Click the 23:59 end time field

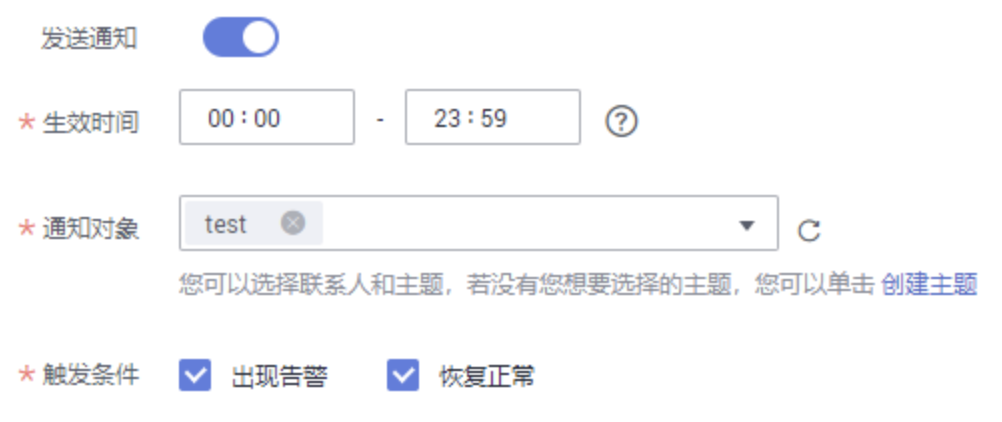tap(493, 117)
